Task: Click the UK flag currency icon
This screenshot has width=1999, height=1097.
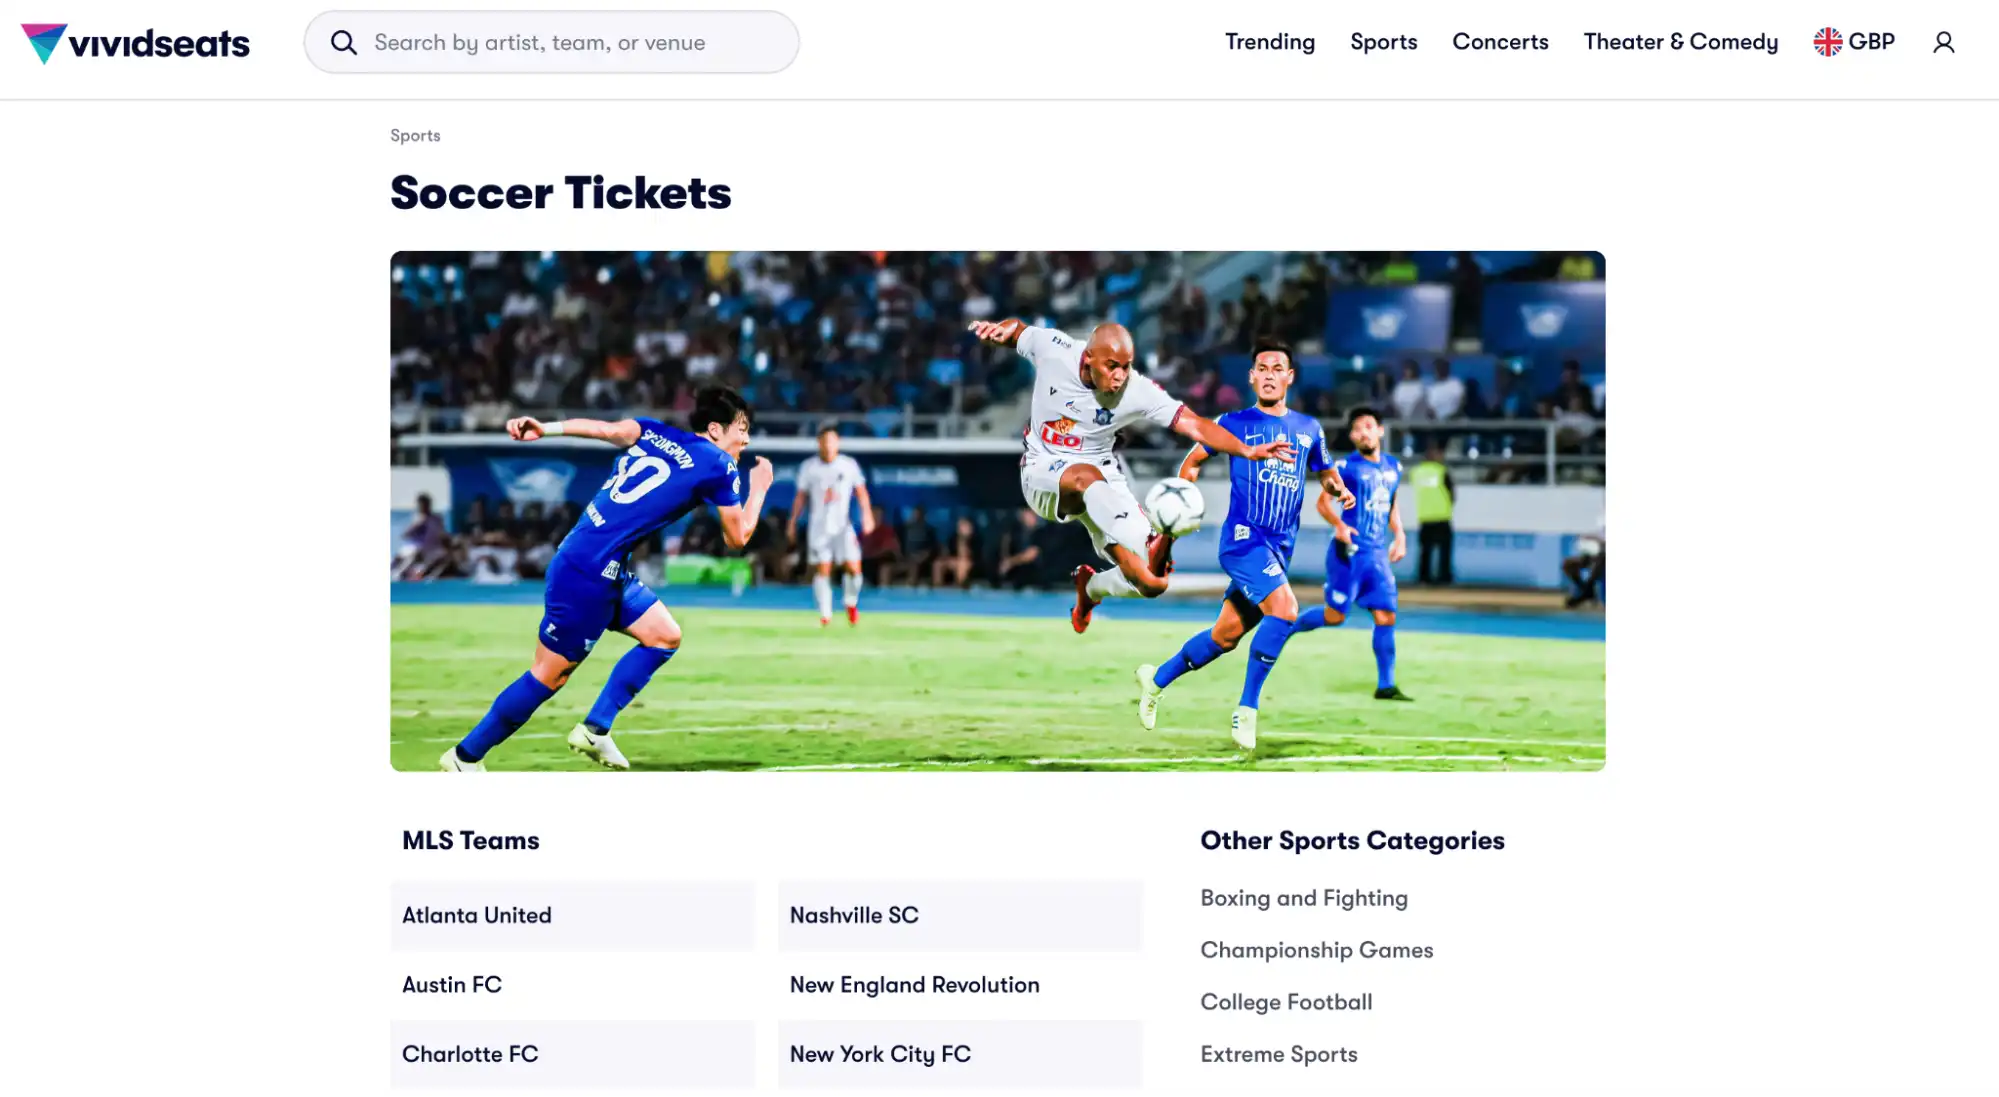Action: click(1826, 41)
